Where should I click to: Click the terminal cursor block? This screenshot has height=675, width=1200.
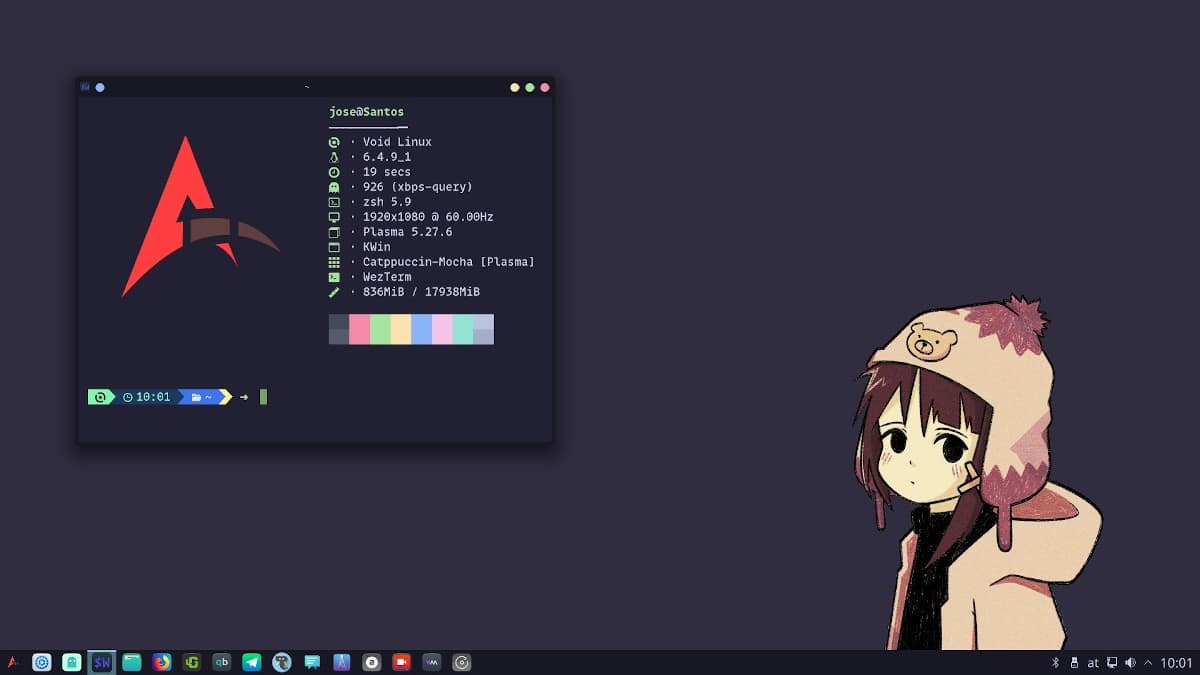point(263,397)
